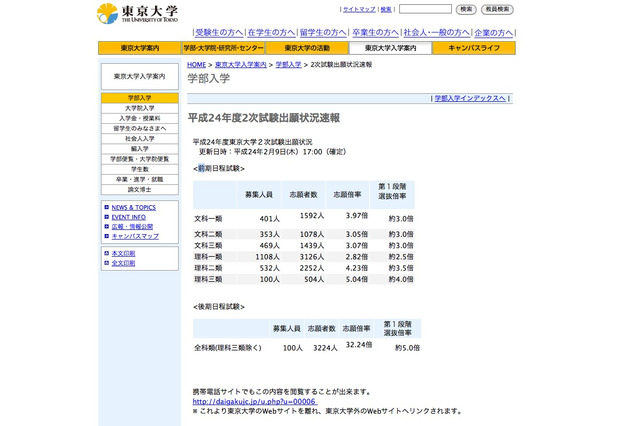Select 学部入学 in the sidebar menu
The width and height of the screenshot is (640, 426).
(x=140, y=98)
